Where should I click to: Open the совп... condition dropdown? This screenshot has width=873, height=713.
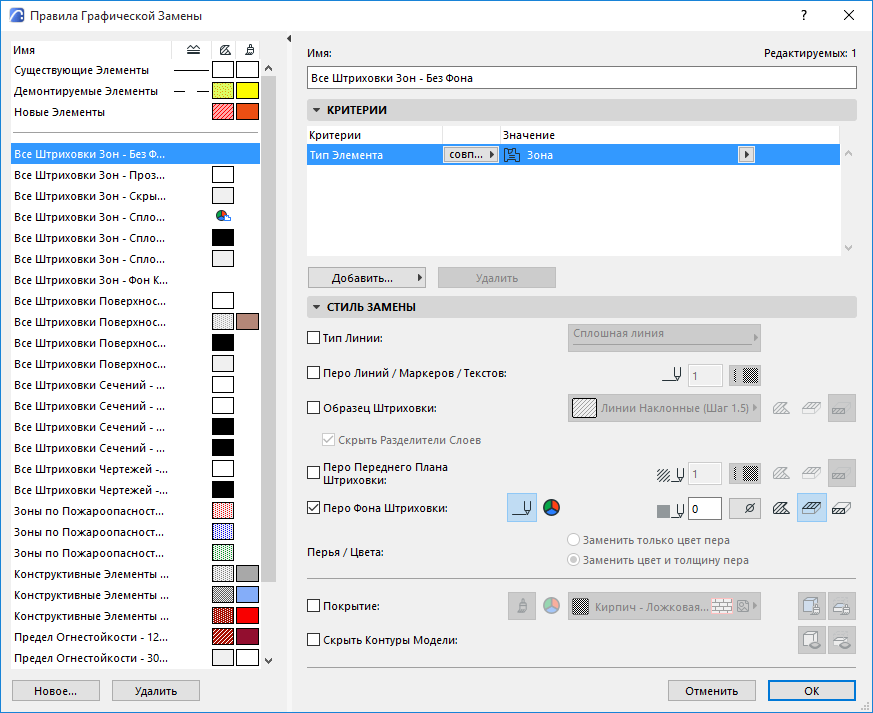pyautogui.click(x=470, y=155)
